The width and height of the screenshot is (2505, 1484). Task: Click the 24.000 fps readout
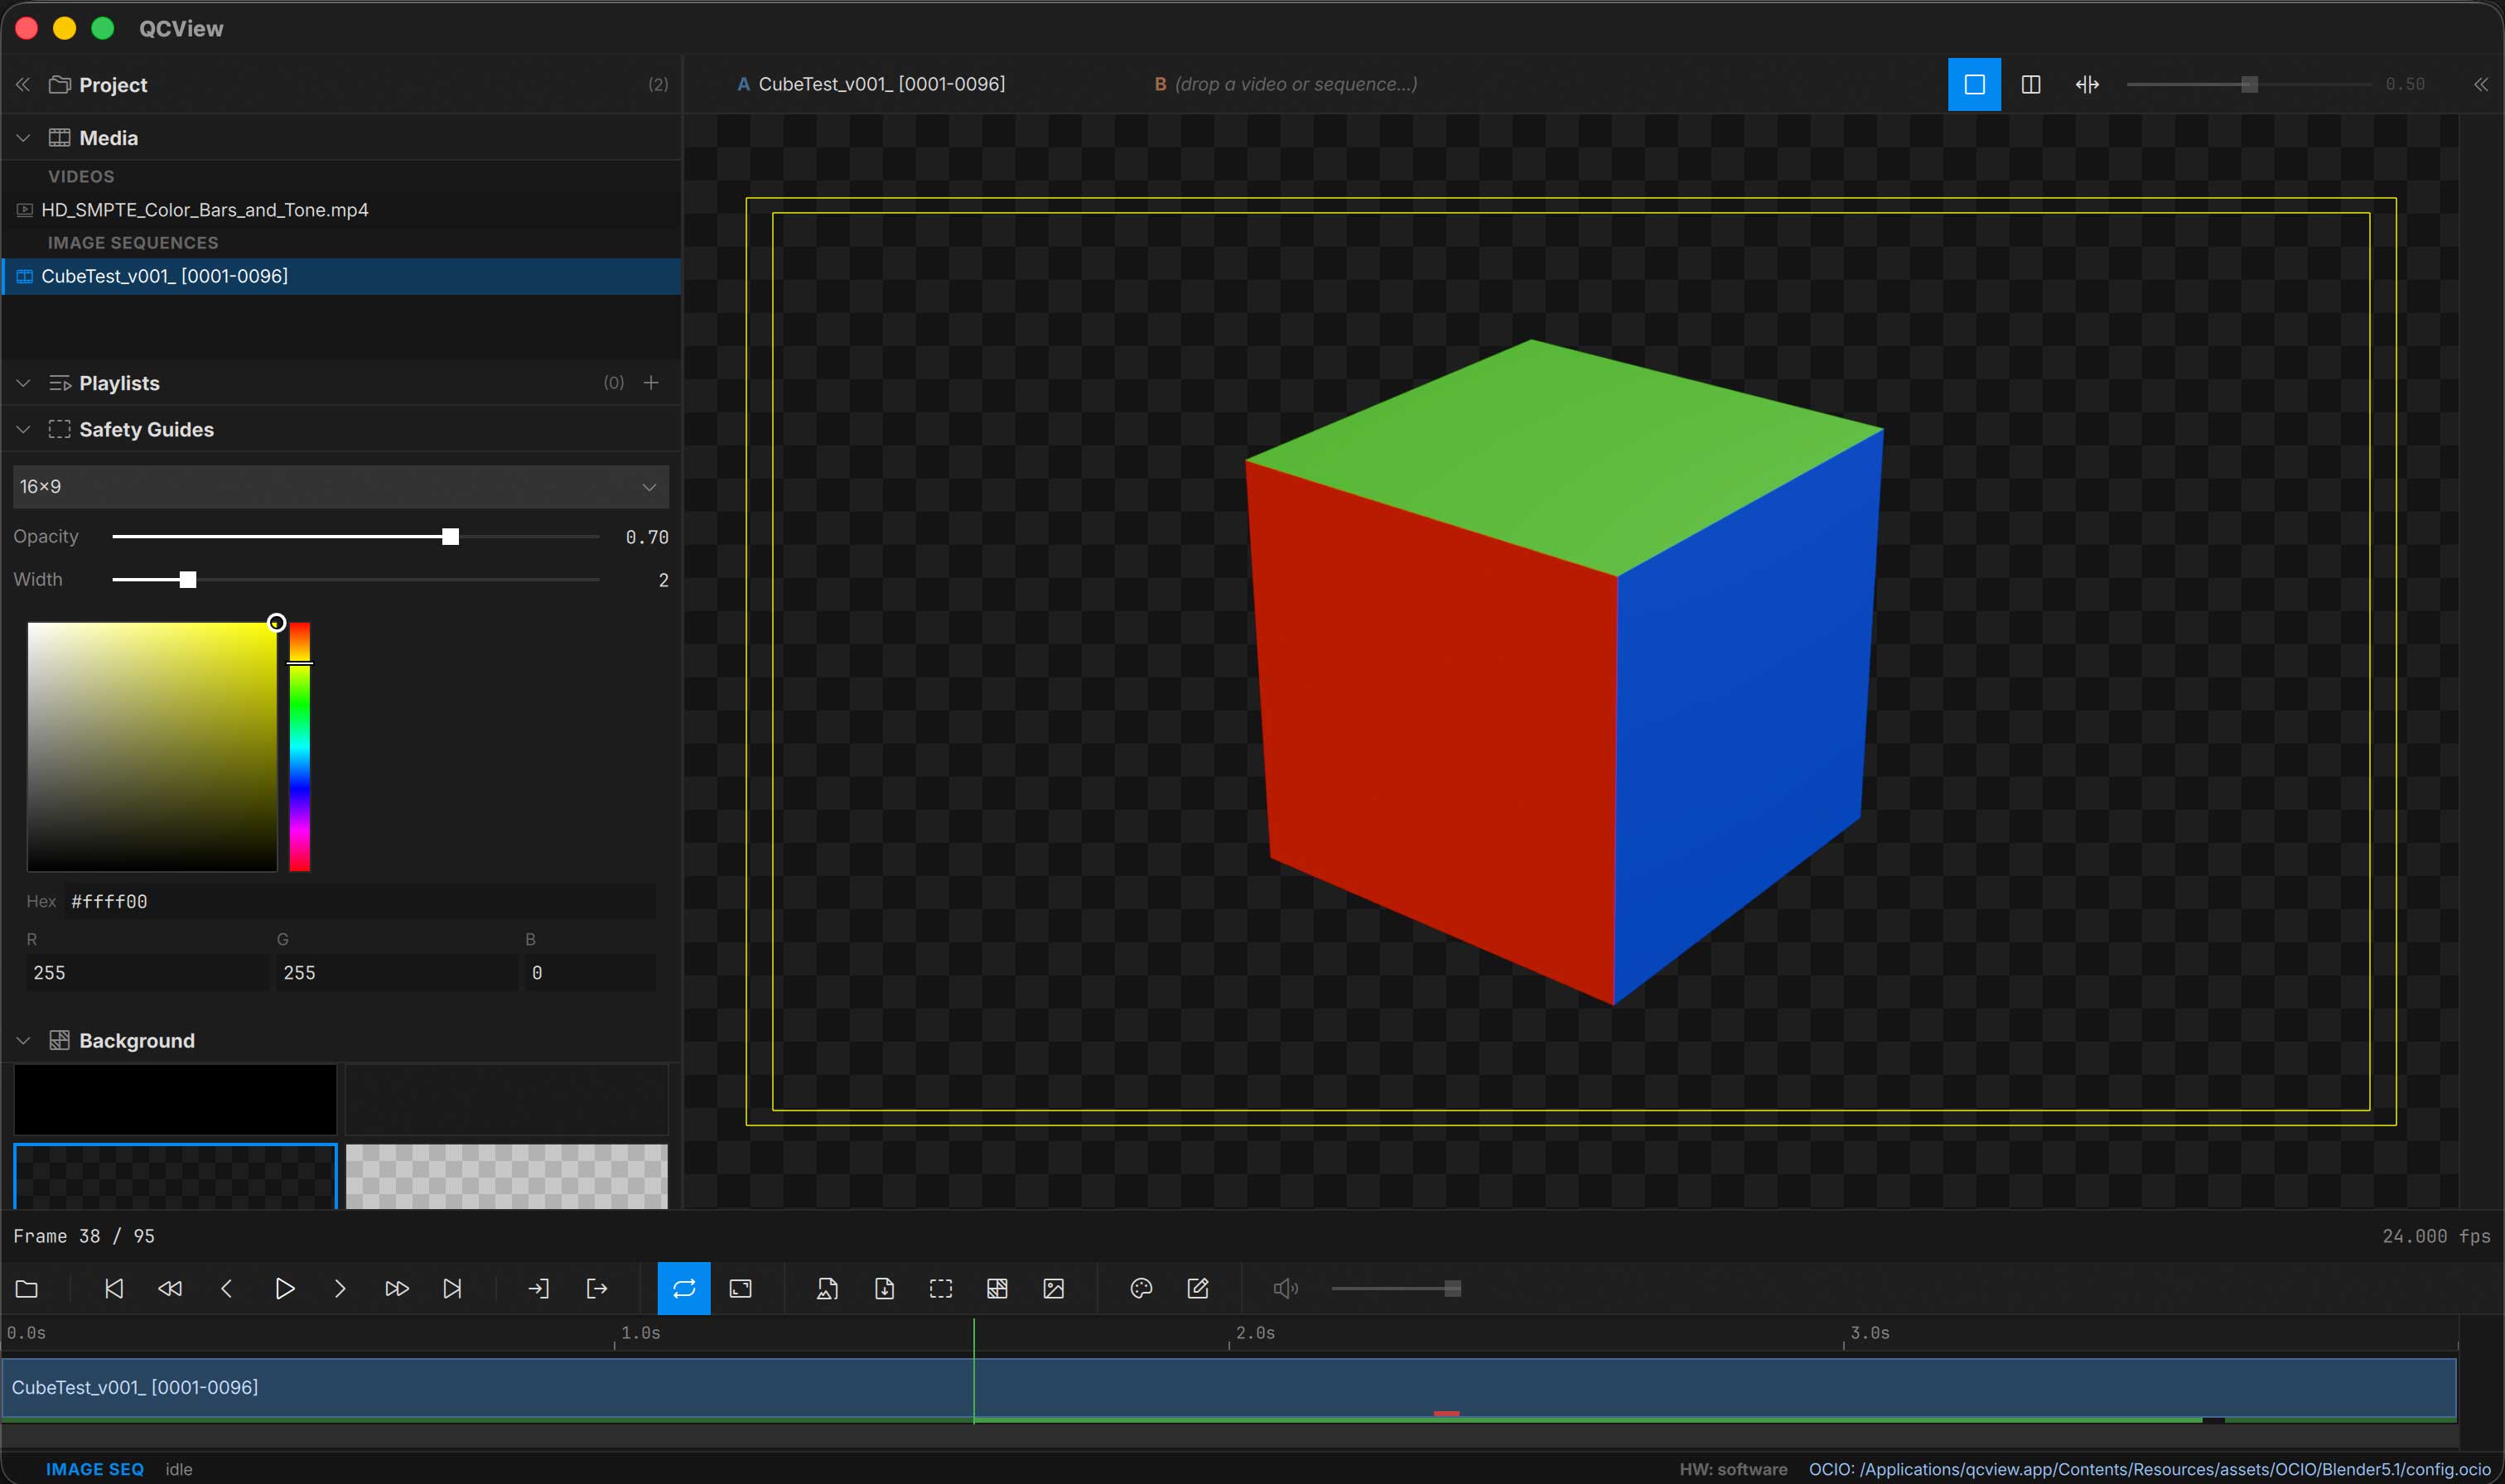coord(2436,1236)
